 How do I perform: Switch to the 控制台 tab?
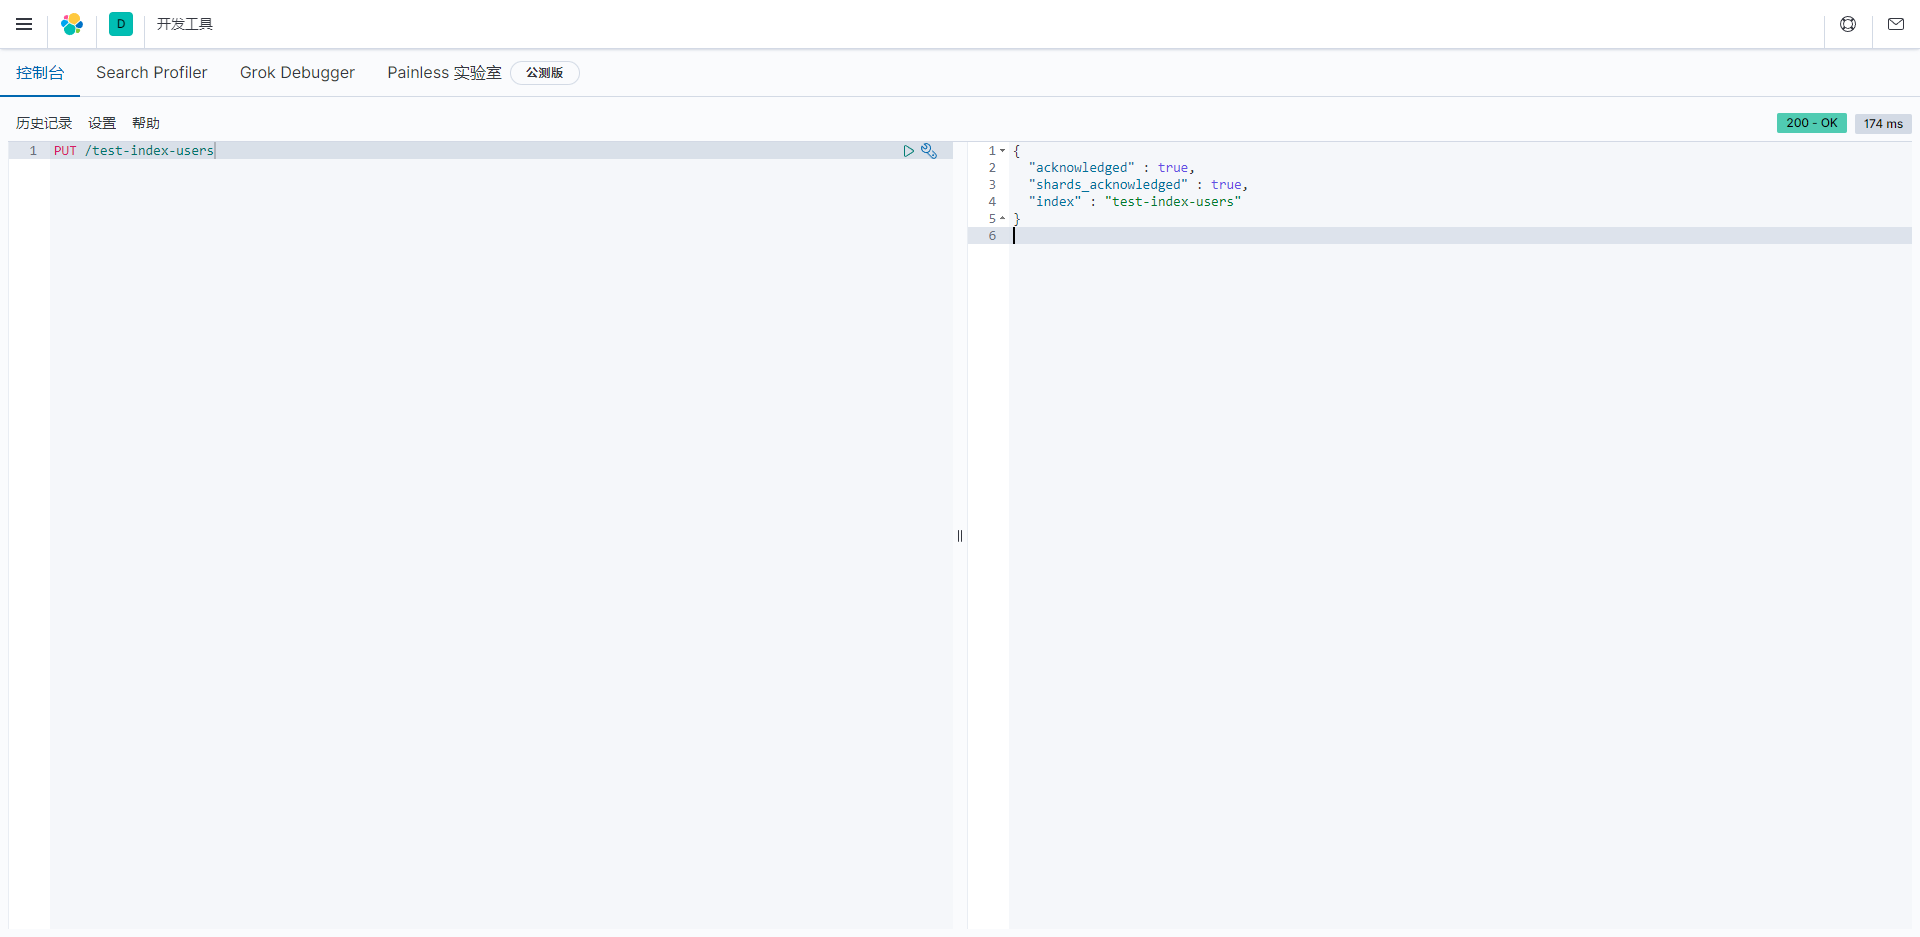point(40,73)
